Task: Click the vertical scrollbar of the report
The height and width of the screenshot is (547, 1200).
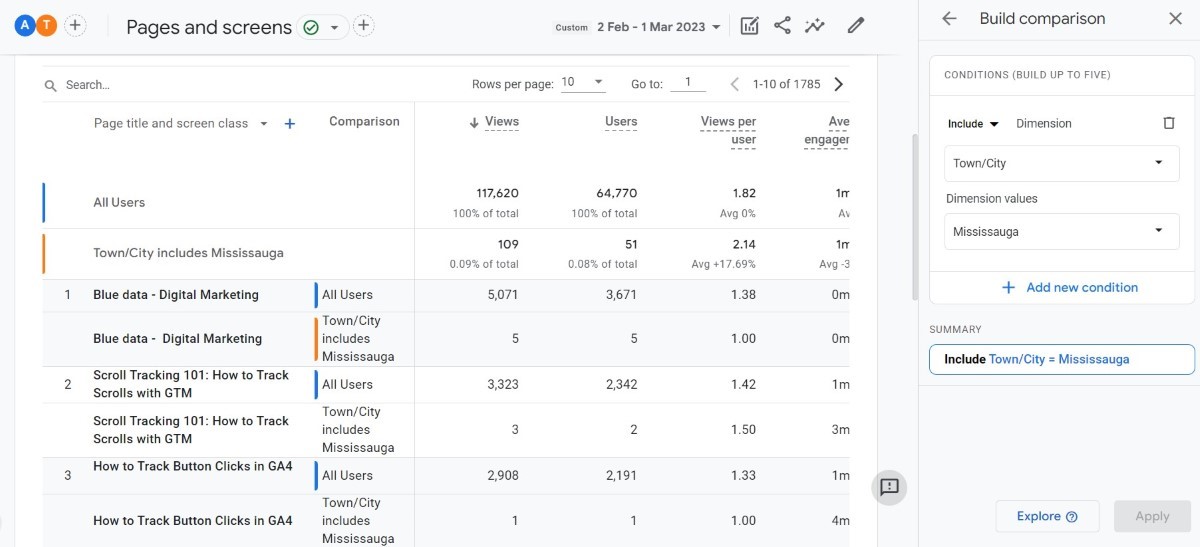Action: click(913, 215)
